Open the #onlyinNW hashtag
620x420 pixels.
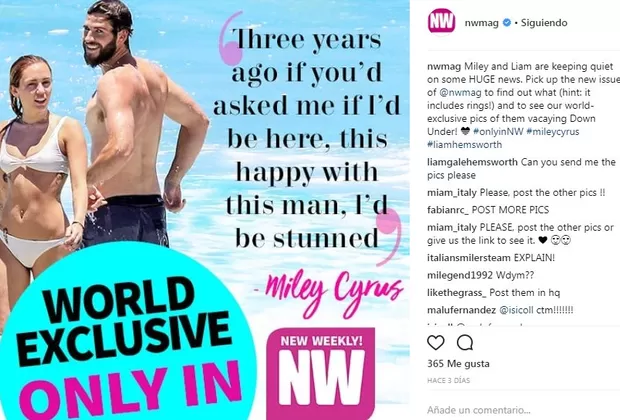coord(498,131)
